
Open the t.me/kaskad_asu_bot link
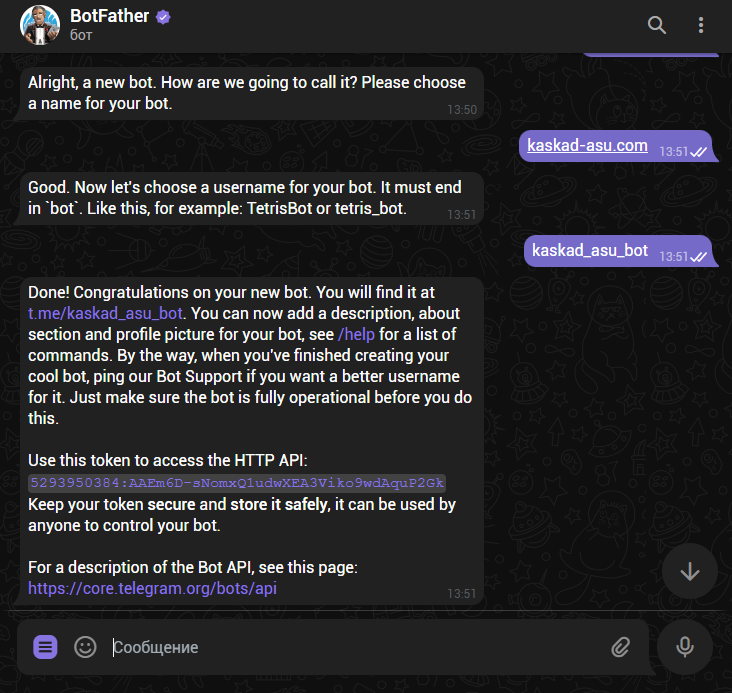click(x=105, y=313)
